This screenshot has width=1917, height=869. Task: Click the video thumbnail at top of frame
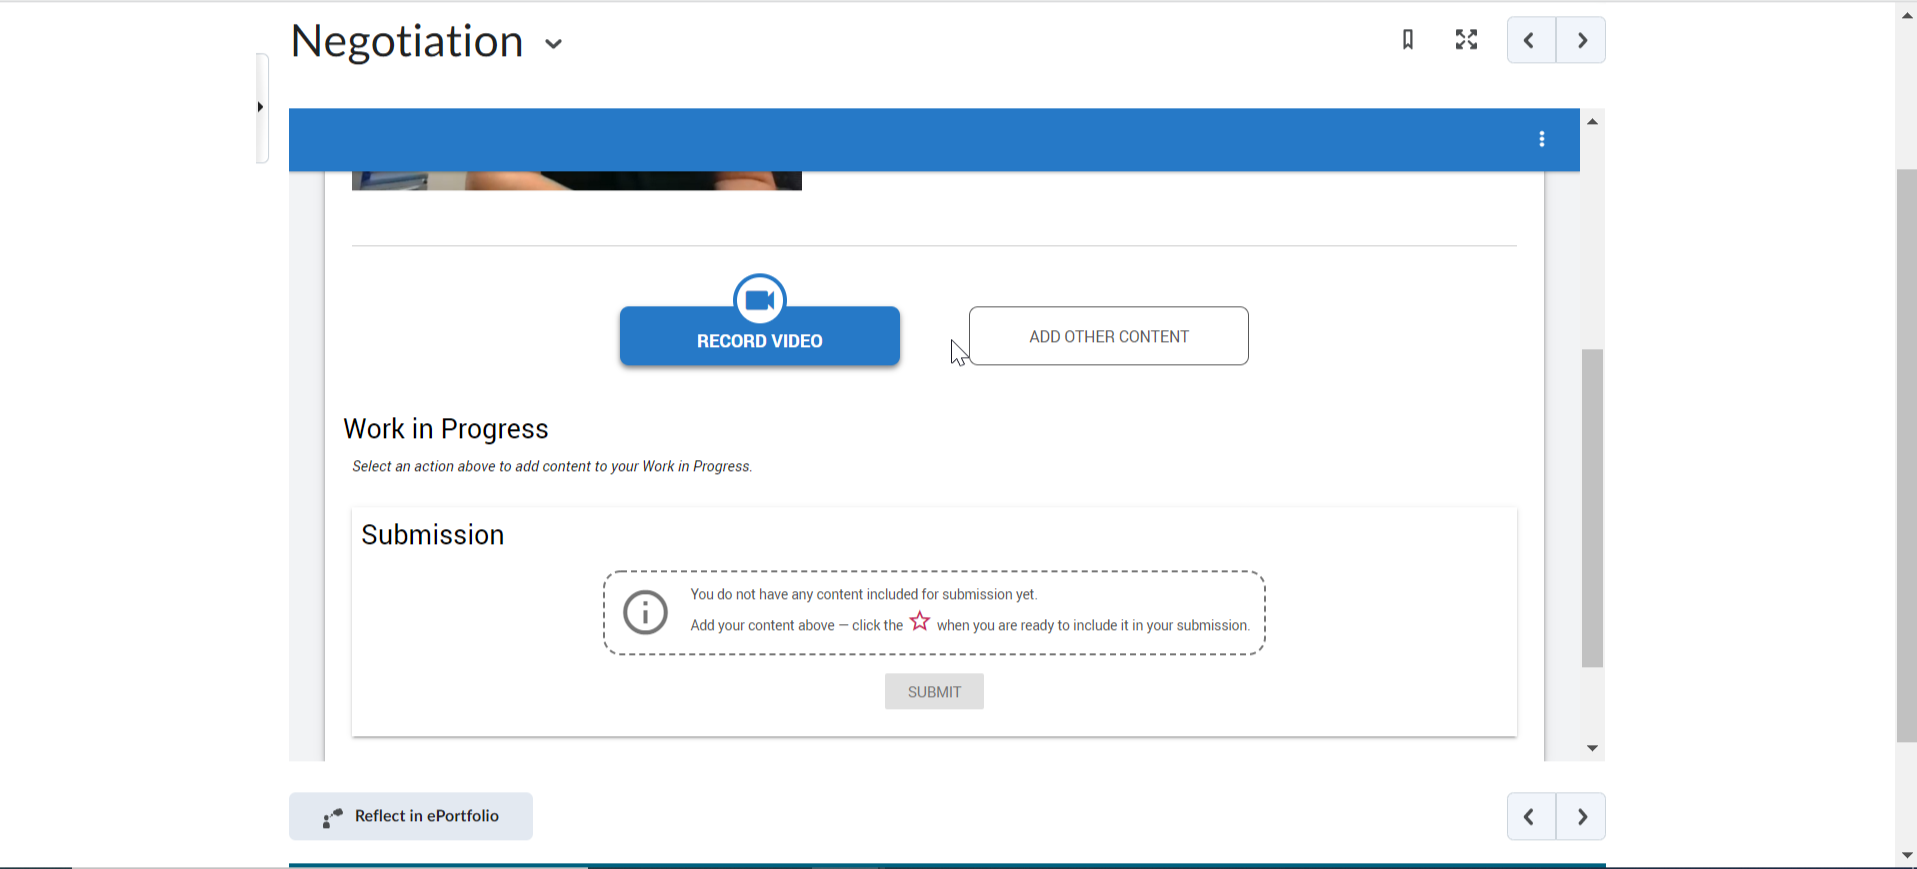coord(576,181)
